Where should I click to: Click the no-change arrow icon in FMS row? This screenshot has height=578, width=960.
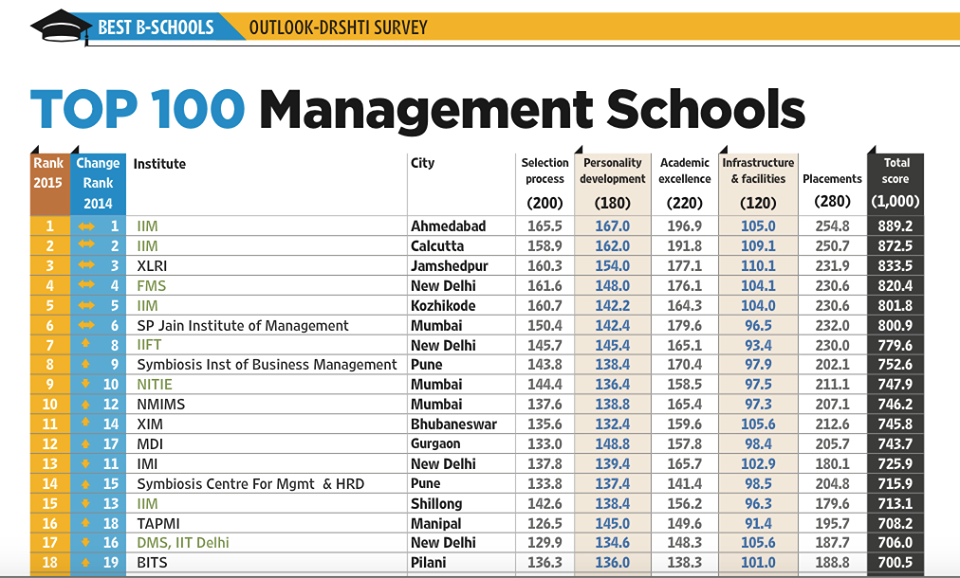[x=86, y=285]
